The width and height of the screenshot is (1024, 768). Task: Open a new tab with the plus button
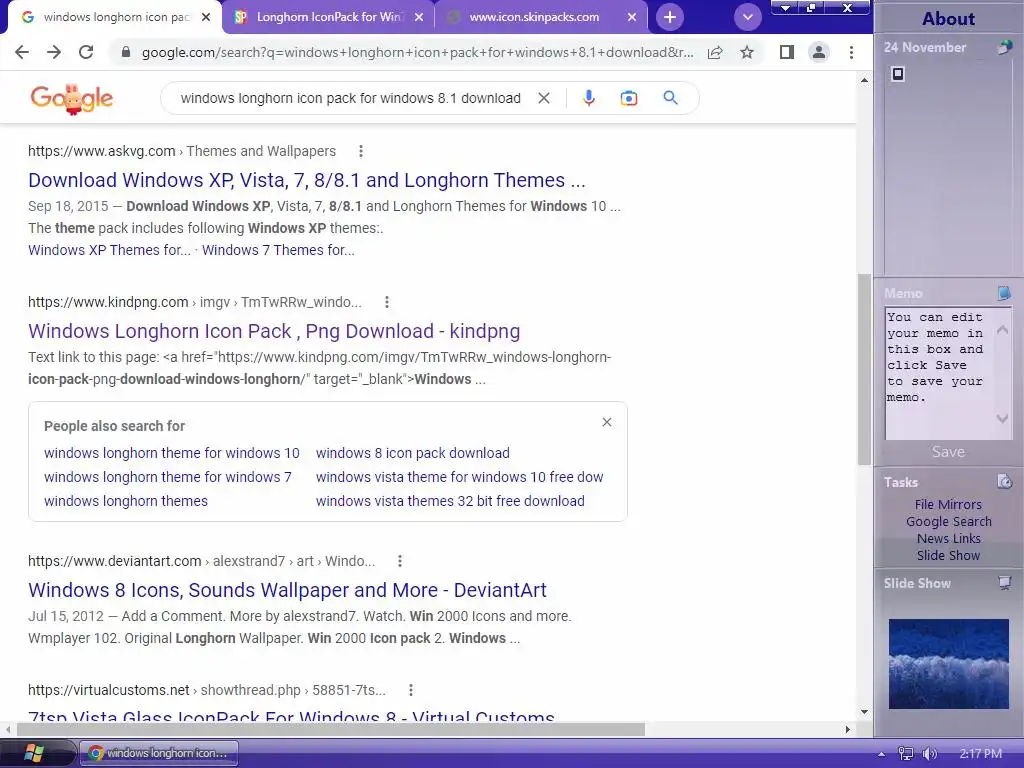(x=670, y=17)
